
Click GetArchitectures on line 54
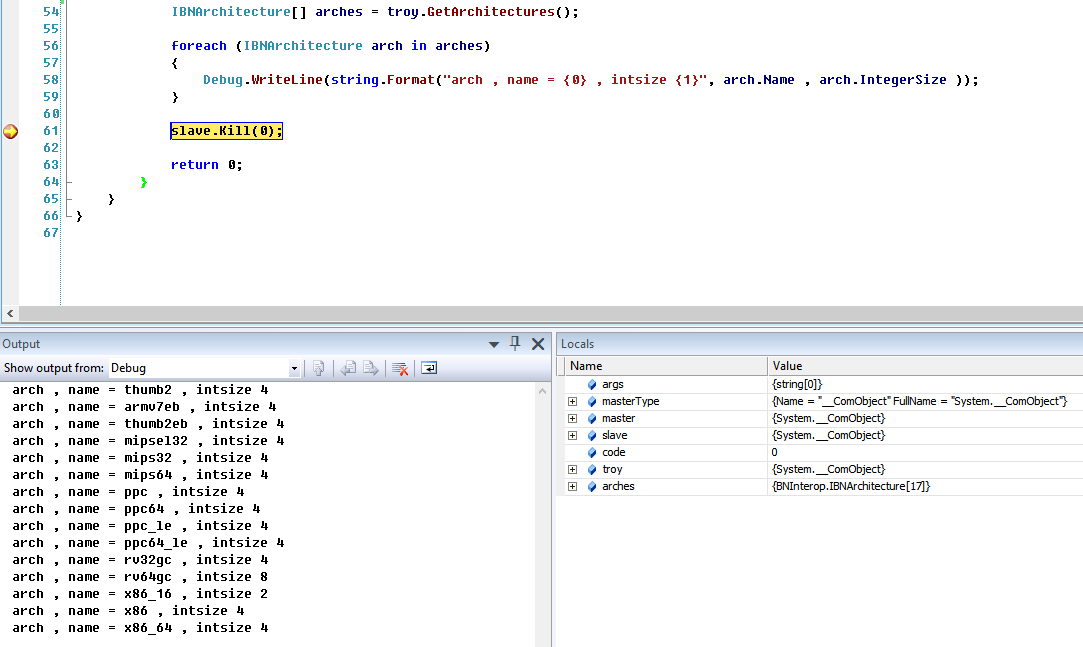[x=490, y=12]
